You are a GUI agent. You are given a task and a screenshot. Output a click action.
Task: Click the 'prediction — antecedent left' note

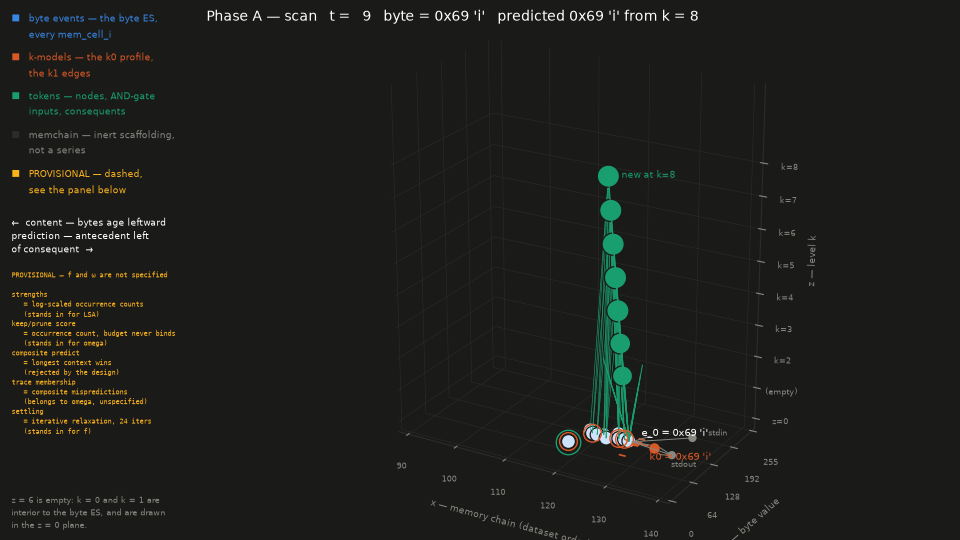(x=80, y=236)
